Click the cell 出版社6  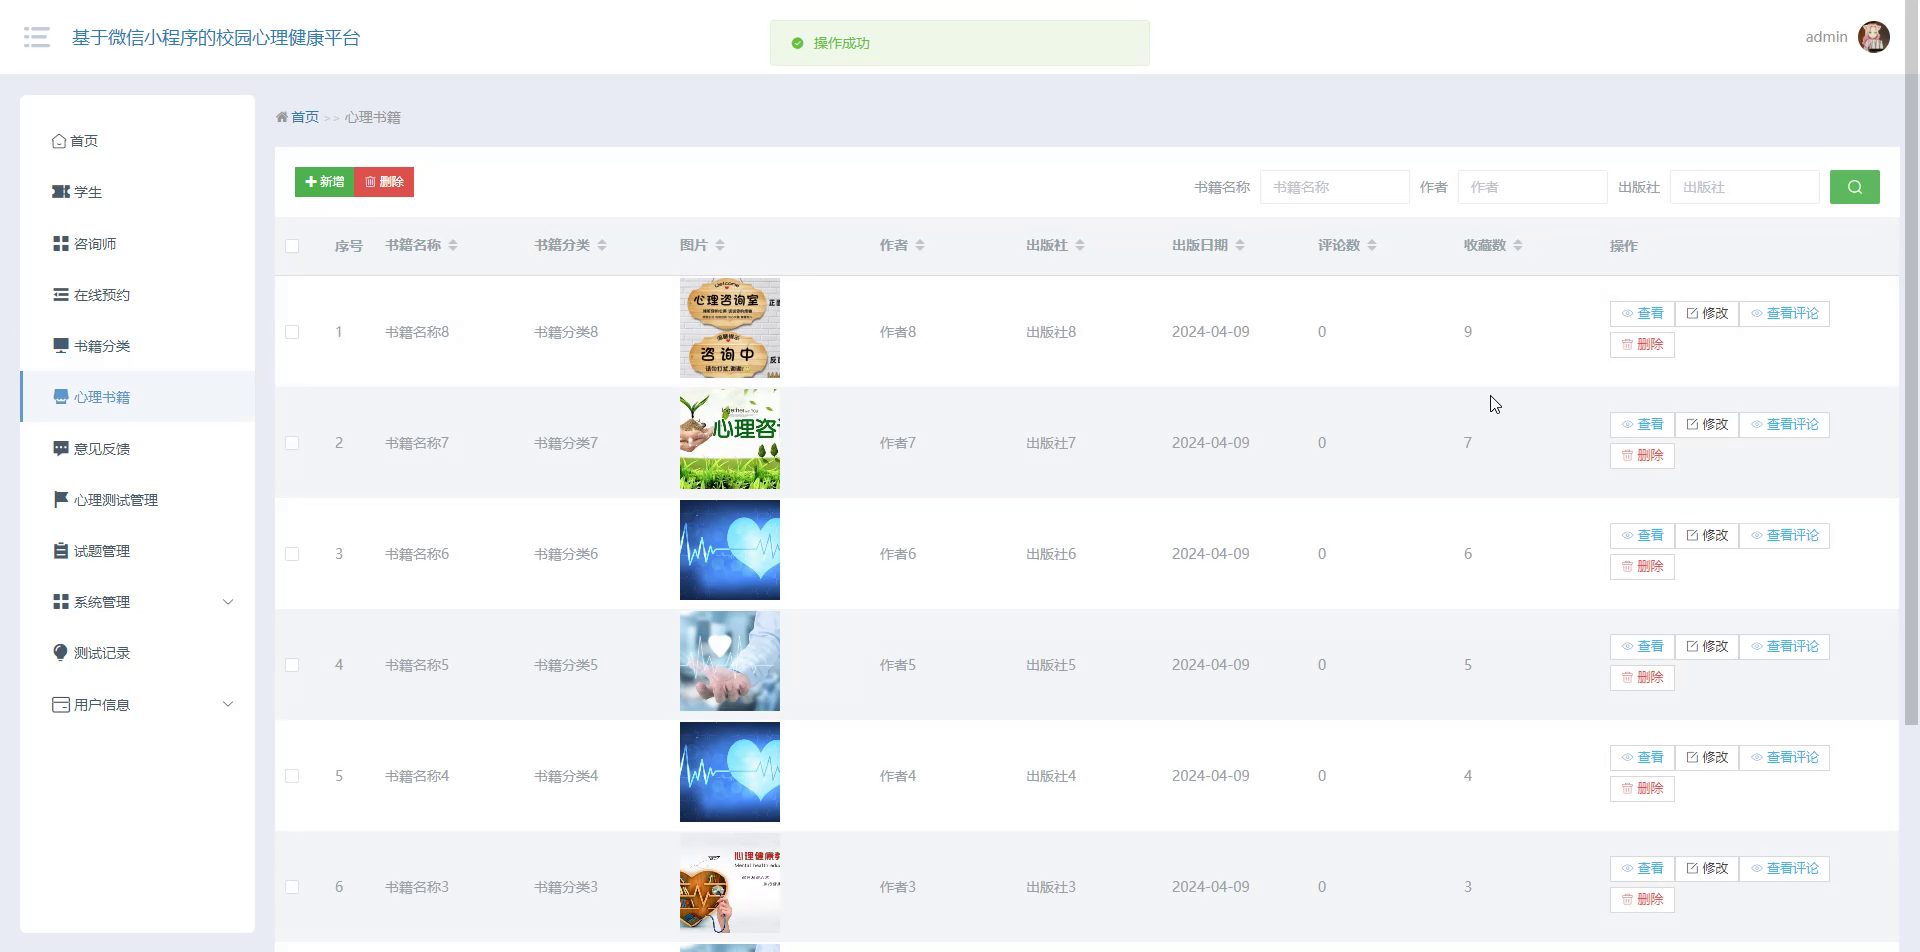tap(1051, 554)
